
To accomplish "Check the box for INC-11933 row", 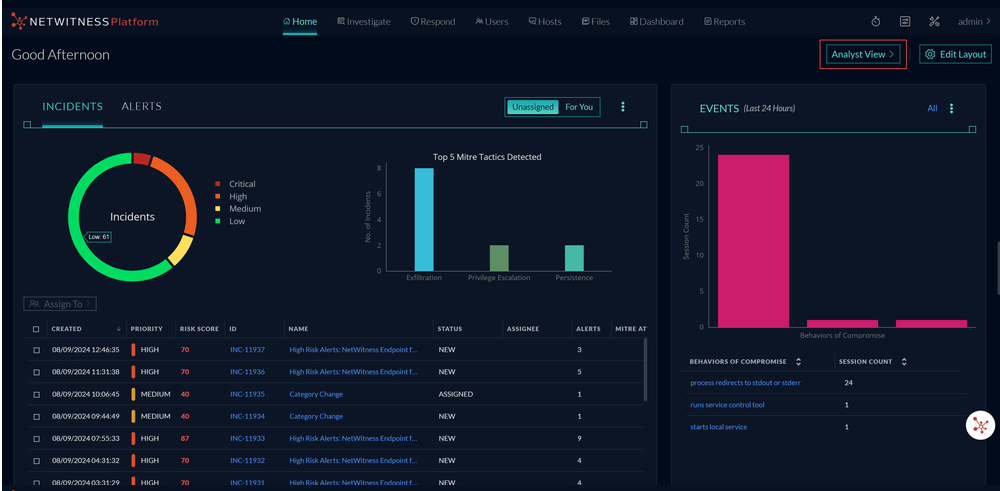I will 36,439.
